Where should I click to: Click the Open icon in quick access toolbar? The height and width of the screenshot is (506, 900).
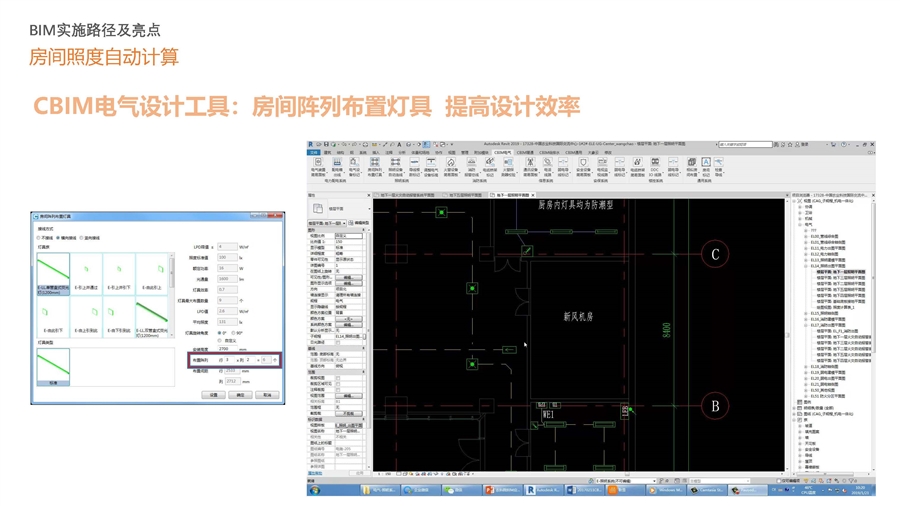pyautogui.click(x=319, y=145)
